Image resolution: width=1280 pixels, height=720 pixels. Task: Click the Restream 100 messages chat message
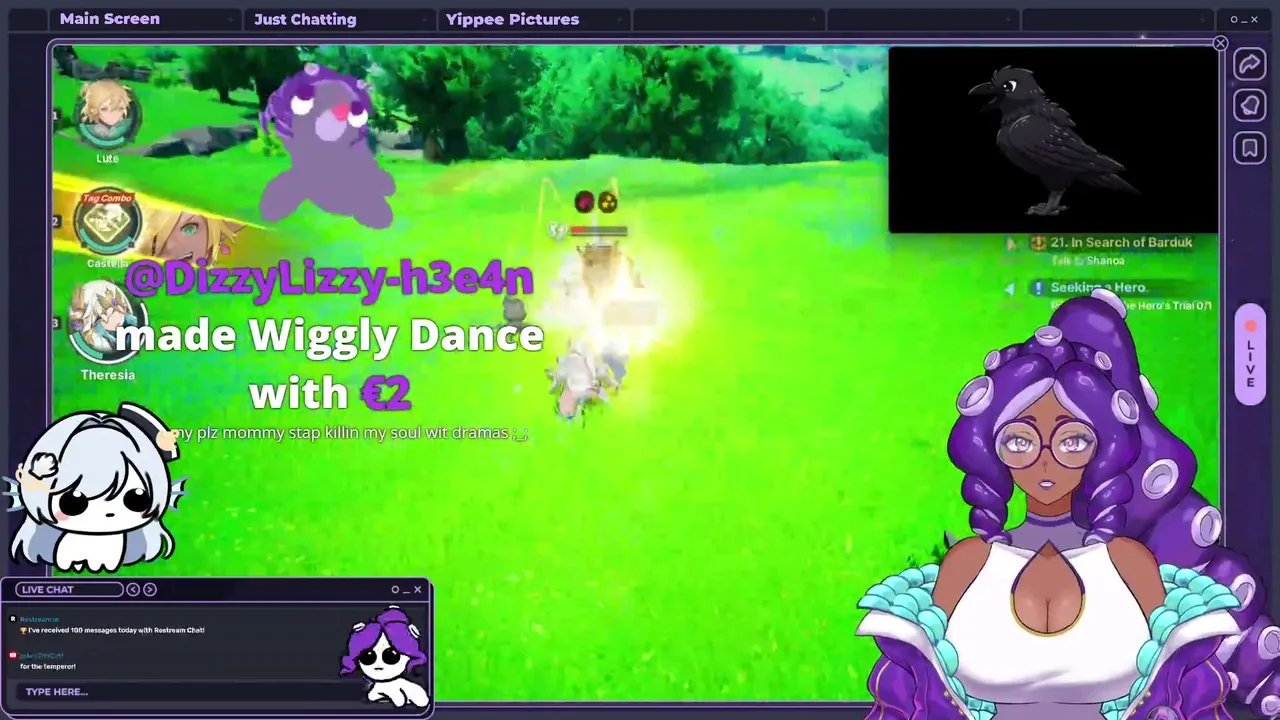click(x=116, y=630)
